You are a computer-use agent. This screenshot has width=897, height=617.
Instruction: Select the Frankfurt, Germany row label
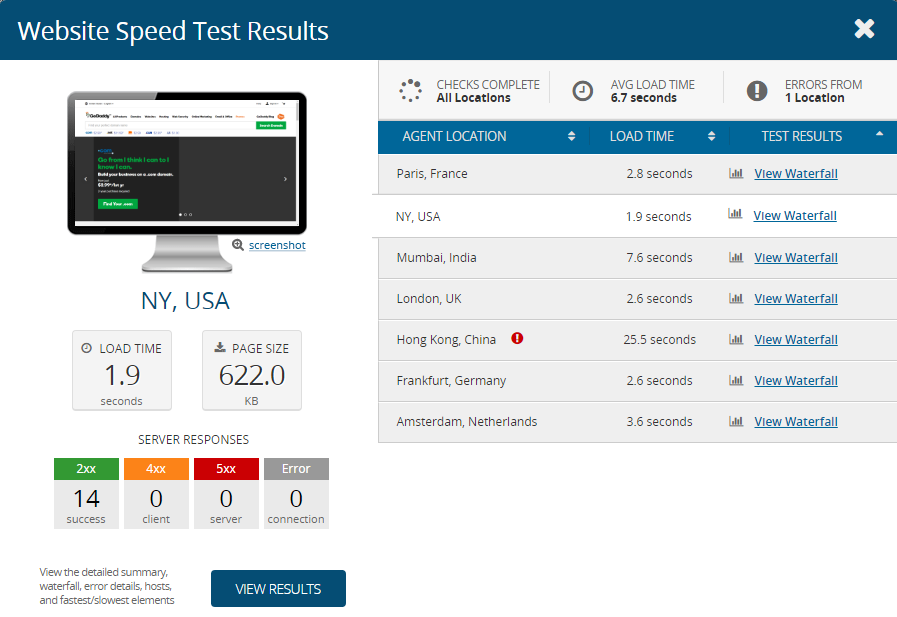coord(451,380)
